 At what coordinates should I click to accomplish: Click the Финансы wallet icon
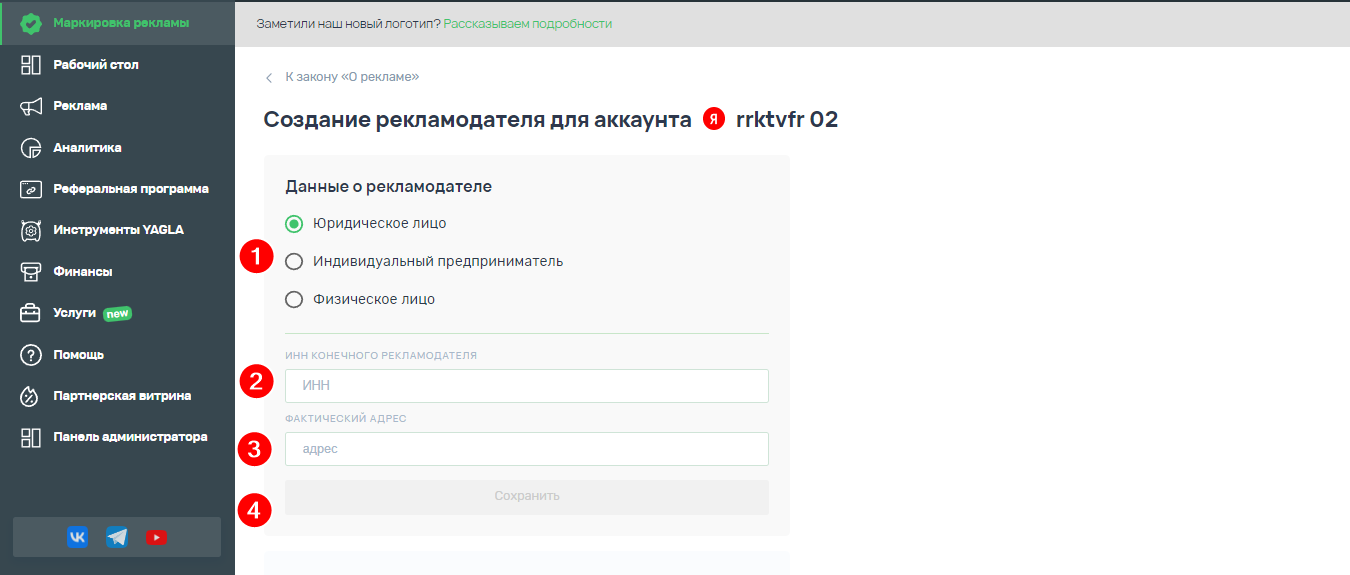(x=31, y=272)
